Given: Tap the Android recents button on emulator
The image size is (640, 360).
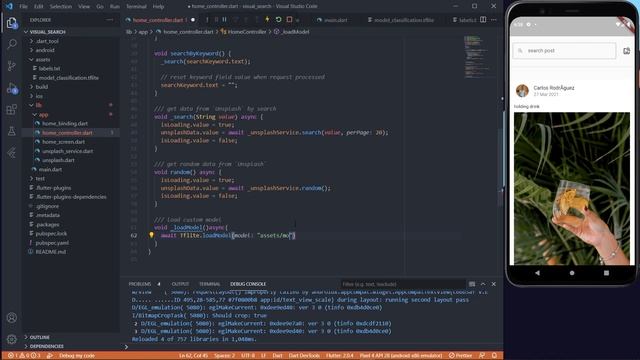Looking at the screenshot, I should (606, 273).
